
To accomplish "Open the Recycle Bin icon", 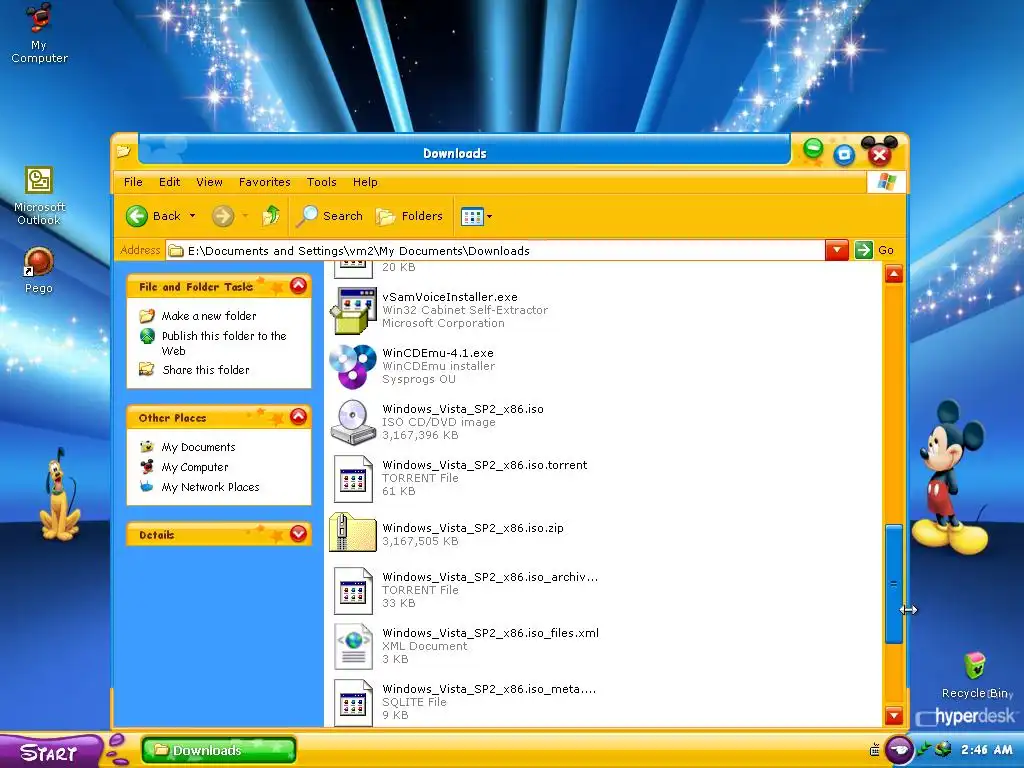I will pos(976,675).
